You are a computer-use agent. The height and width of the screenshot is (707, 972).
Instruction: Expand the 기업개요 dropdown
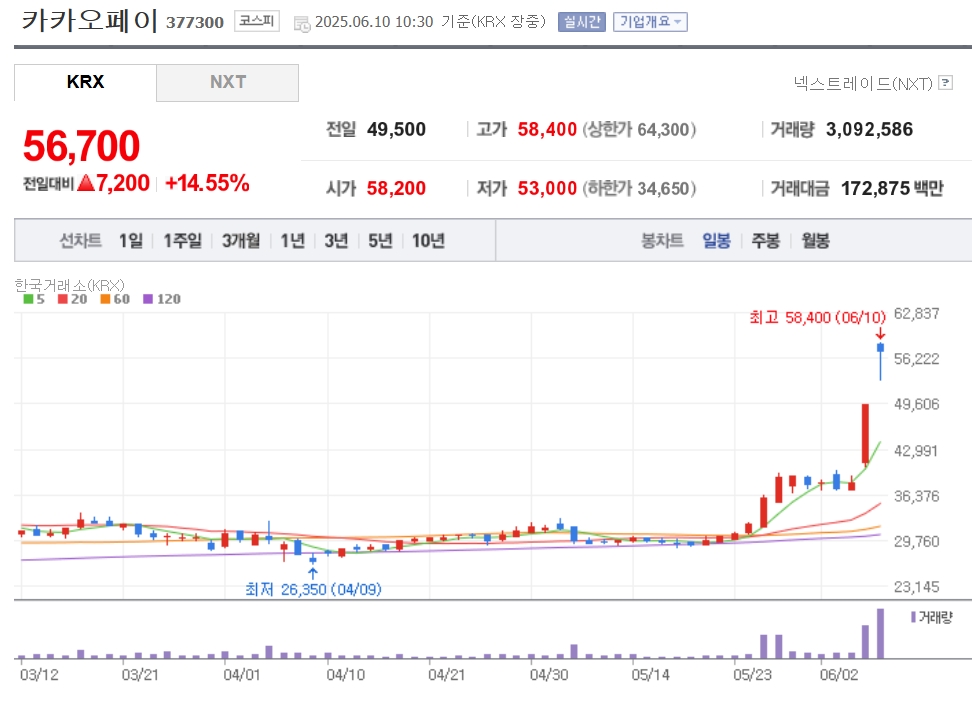click(x=650, y=22)
